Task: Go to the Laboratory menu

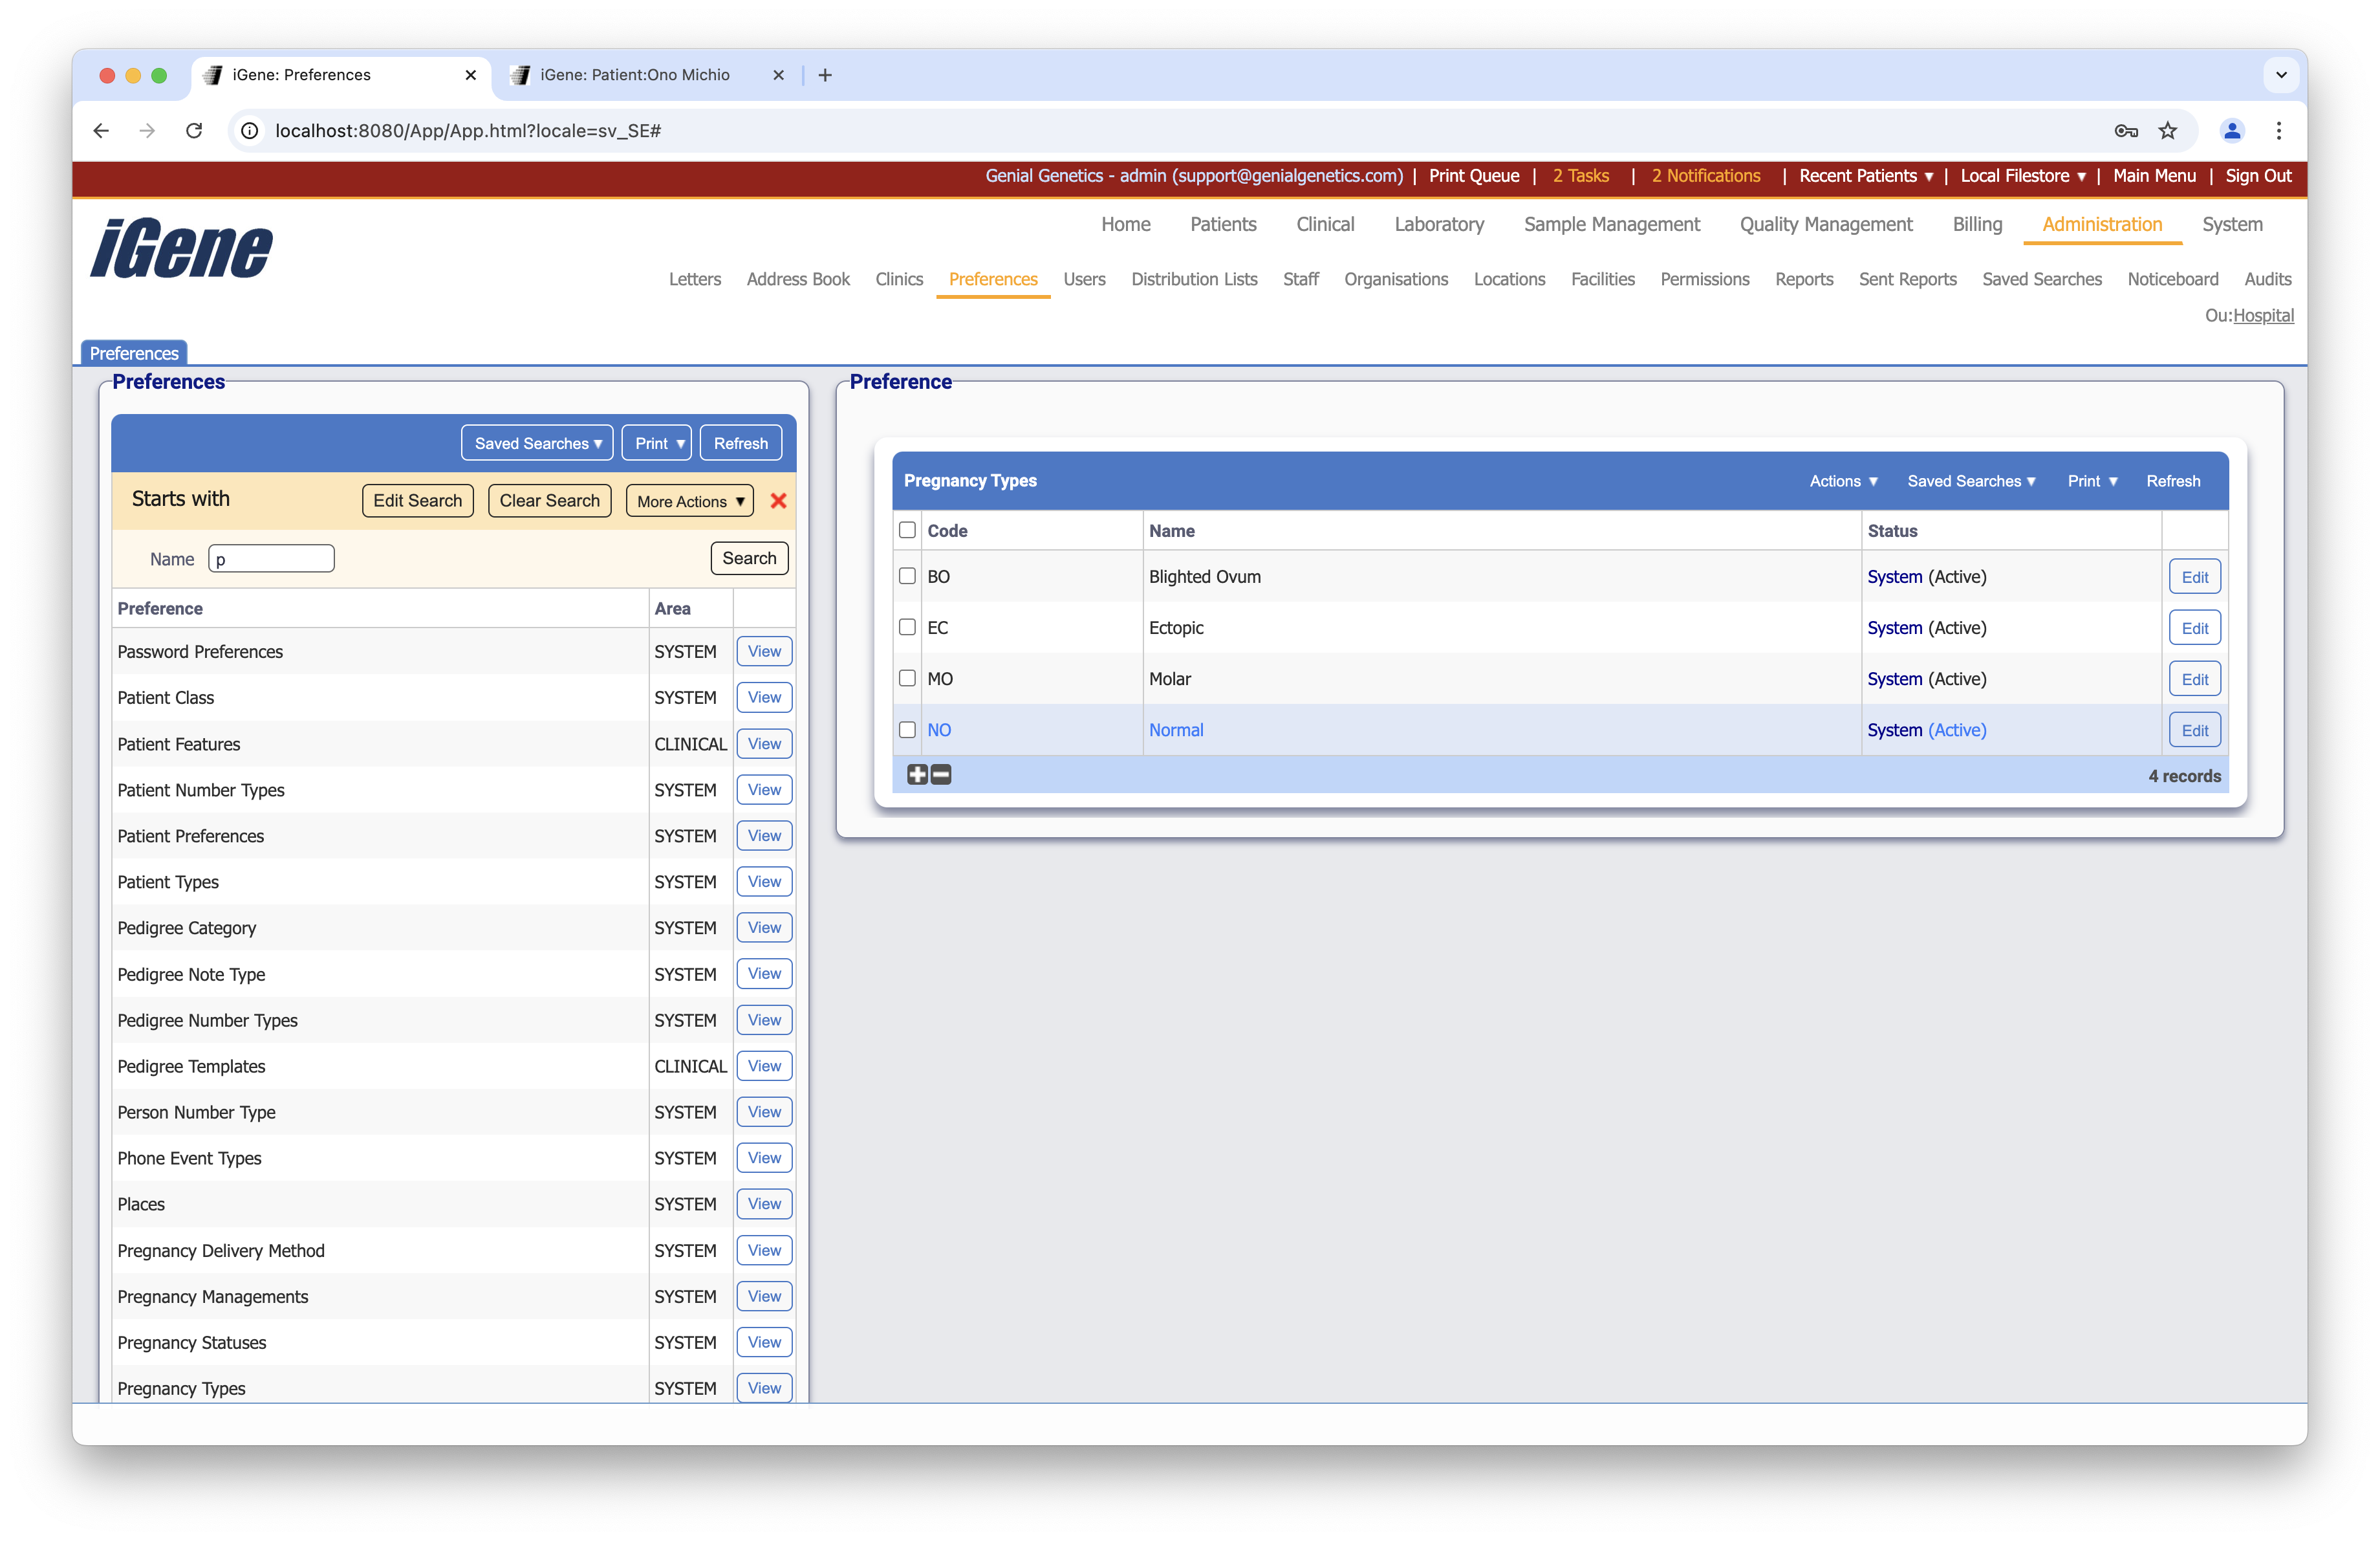Action: tap(1438, 225)
